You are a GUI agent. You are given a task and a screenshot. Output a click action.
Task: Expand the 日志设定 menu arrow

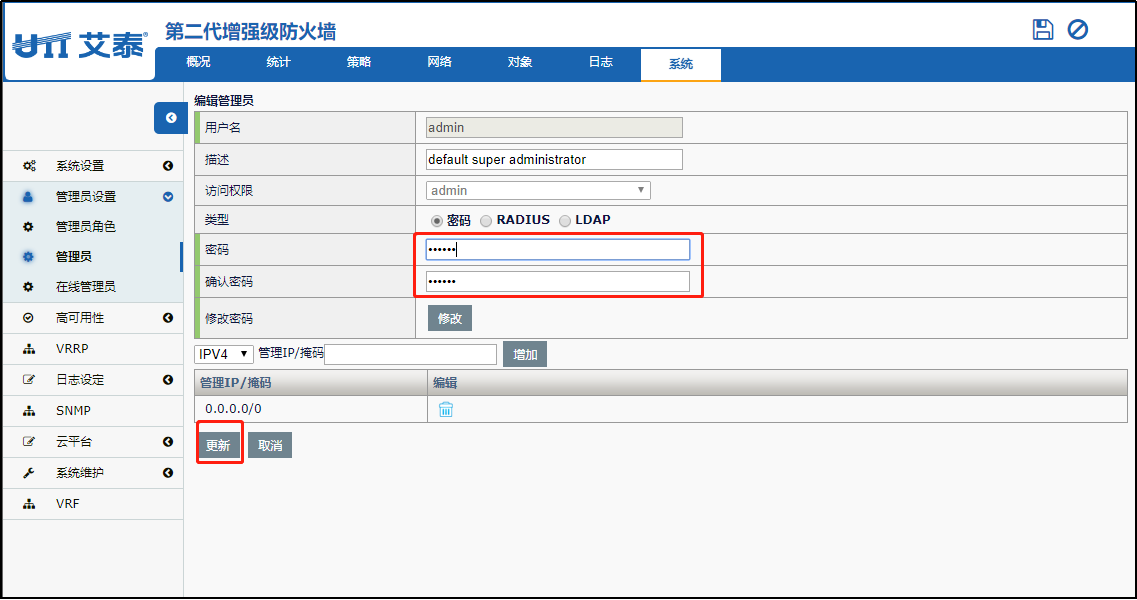click(168, 379)
